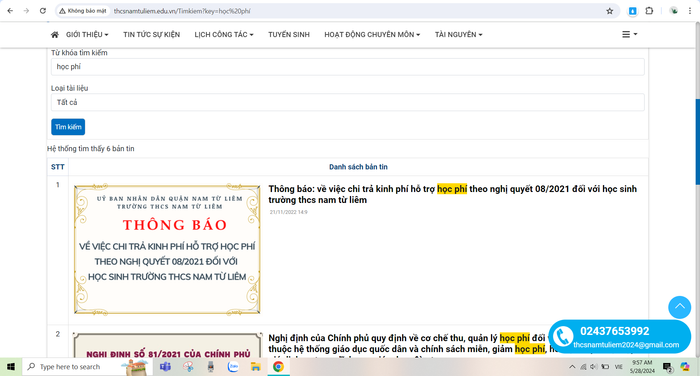Open the browser extensions puzzle icon
The height and width of the screenshot is (376, 700).
pos(649,11)
